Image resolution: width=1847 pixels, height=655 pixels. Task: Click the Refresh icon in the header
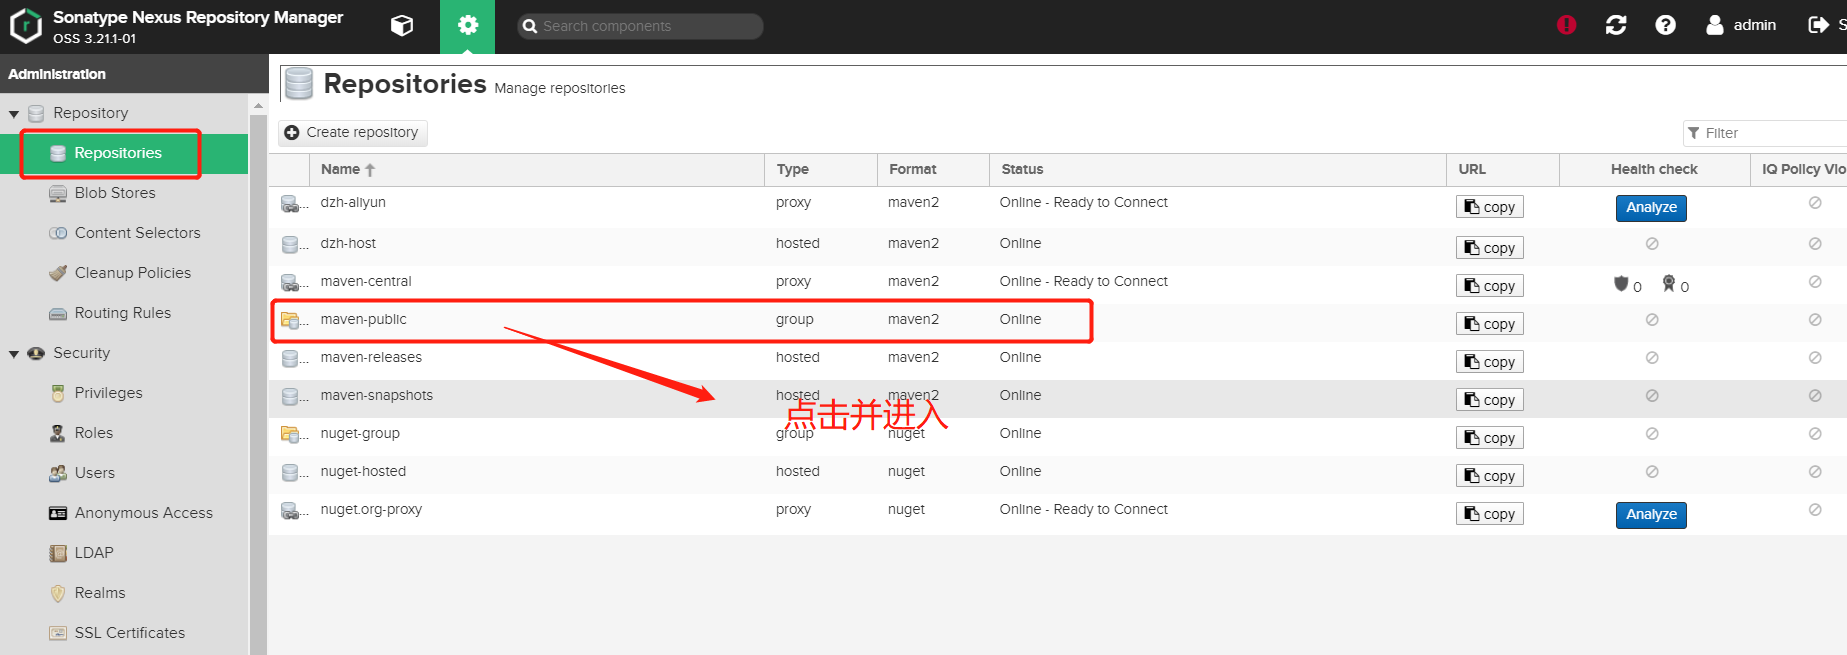[x=1616, y=25]
